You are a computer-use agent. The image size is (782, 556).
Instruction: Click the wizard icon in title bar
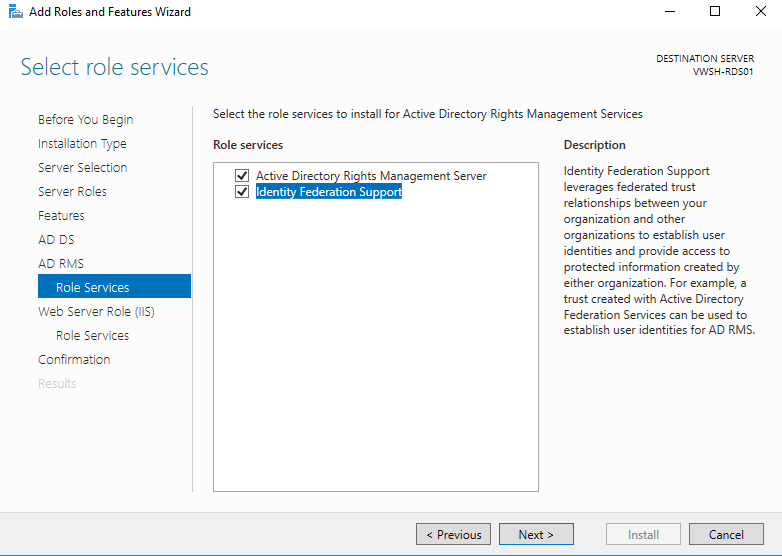[x=15, y=11]
